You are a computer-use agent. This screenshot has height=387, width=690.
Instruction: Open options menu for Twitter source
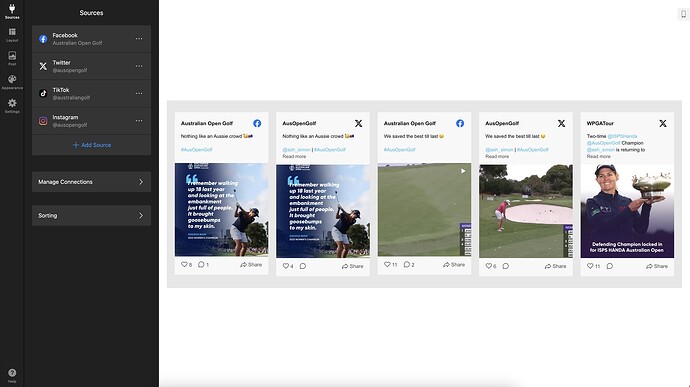[x=139, y=66]
